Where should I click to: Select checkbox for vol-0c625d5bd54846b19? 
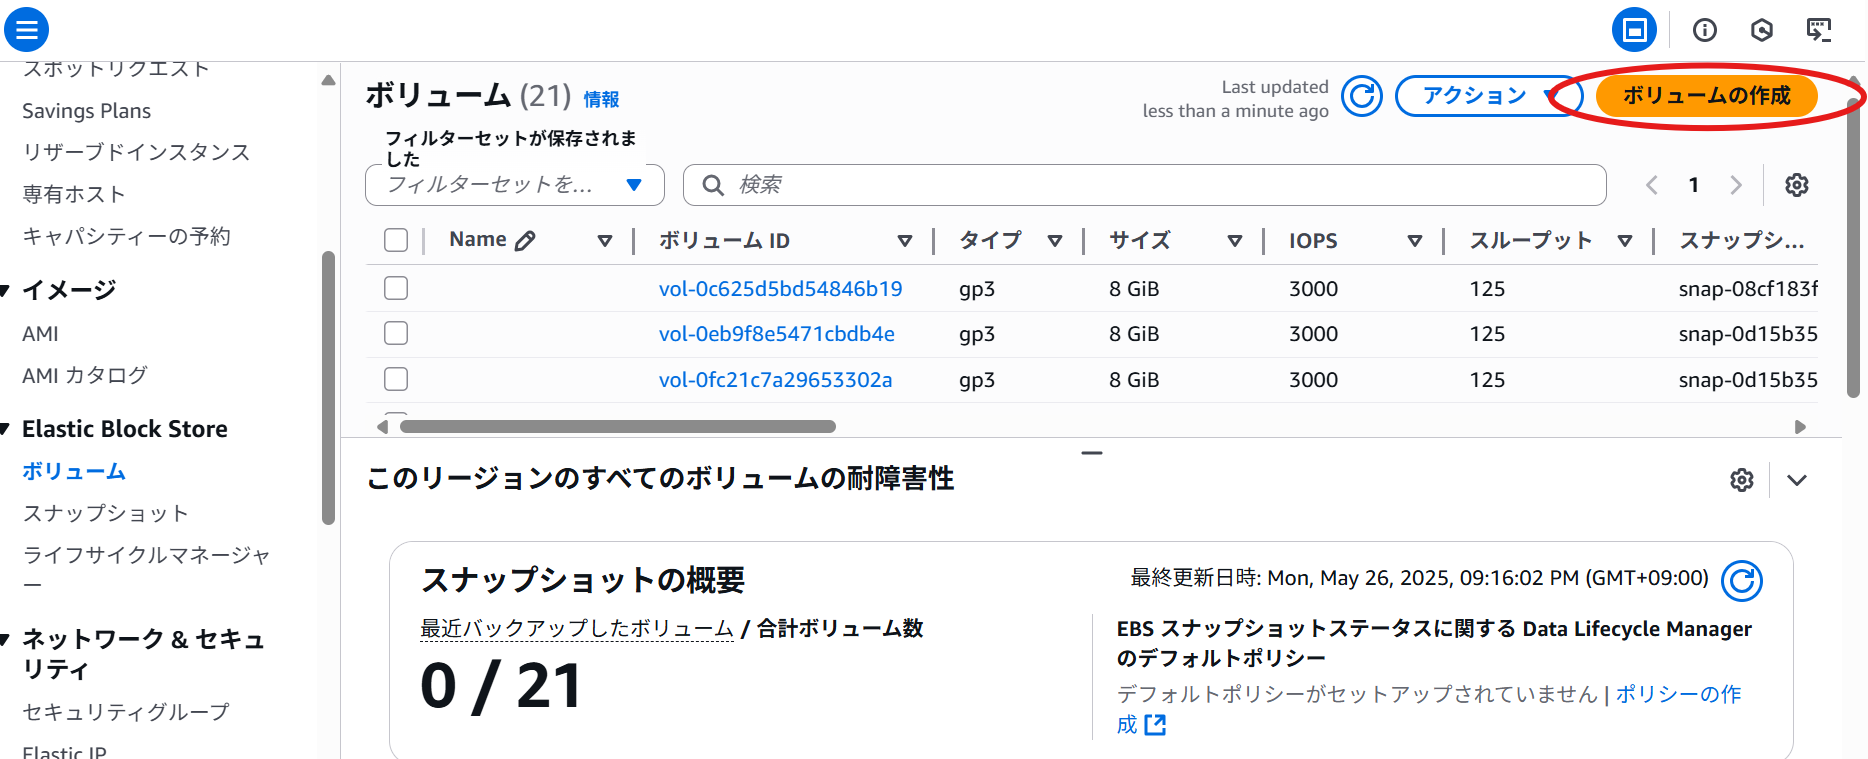396,289
